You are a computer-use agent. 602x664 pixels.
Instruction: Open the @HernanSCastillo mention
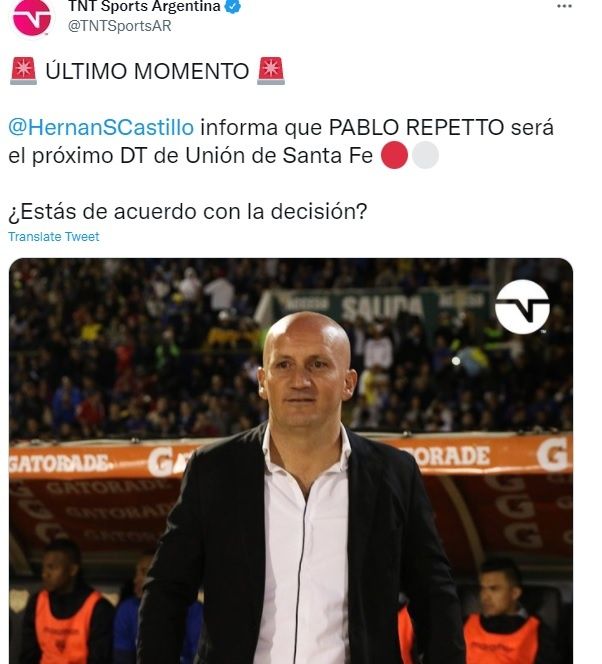pyautogui.click(x=101, y=127)
